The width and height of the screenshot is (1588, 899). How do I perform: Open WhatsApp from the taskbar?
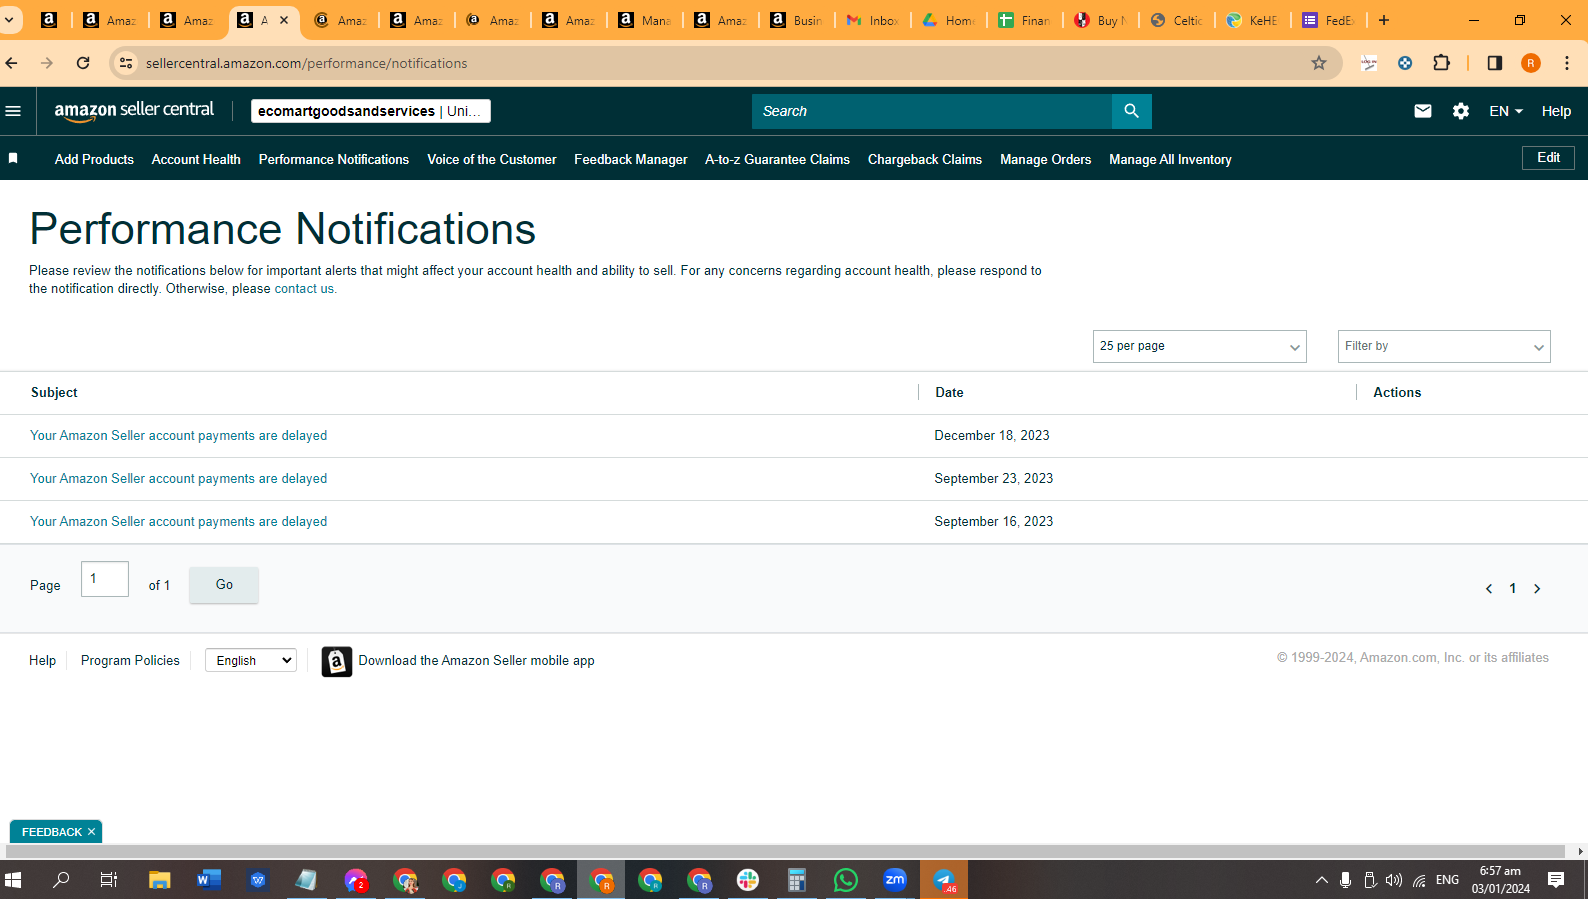[846, 880]
